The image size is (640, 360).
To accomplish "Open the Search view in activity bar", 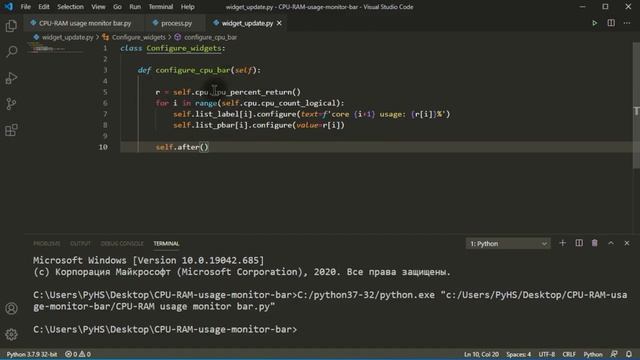I will coord(11,52).
